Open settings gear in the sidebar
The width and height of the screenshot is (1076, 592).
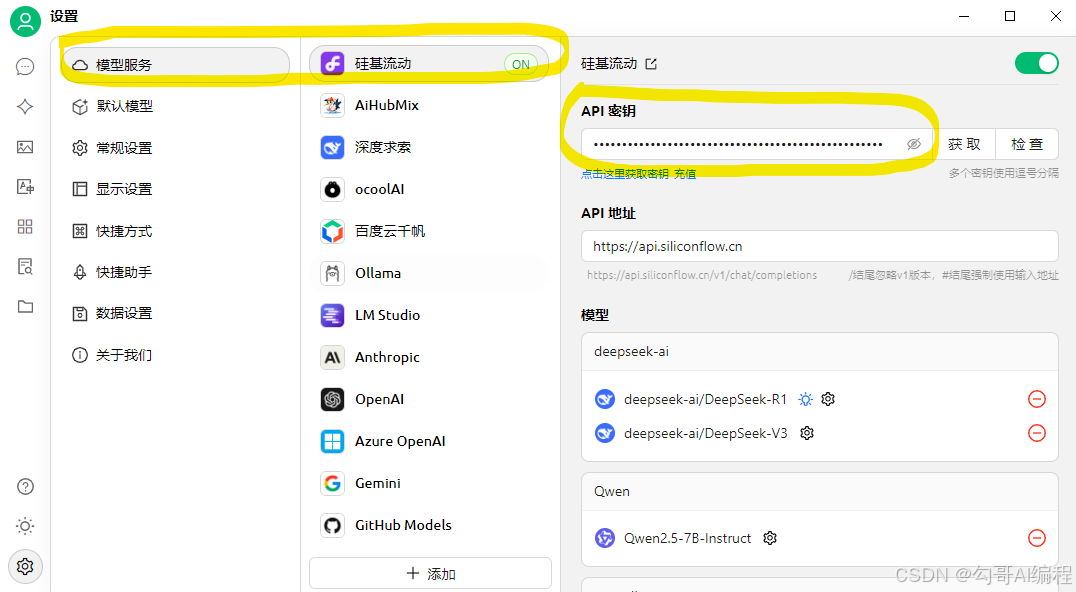coord(25,567)
